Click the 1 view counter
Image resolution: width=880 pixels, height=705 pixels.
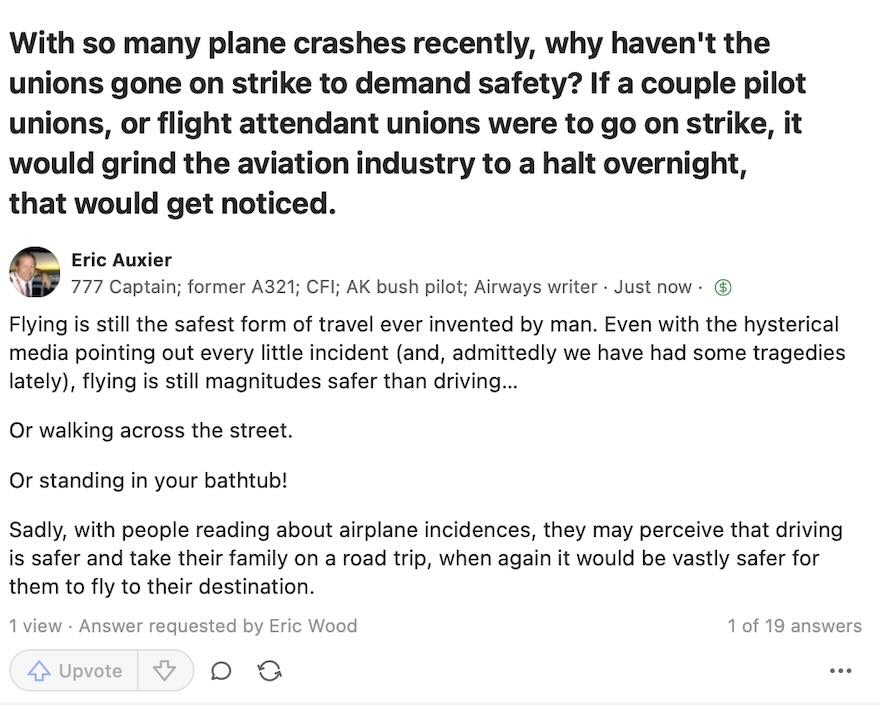pos(35,625)
